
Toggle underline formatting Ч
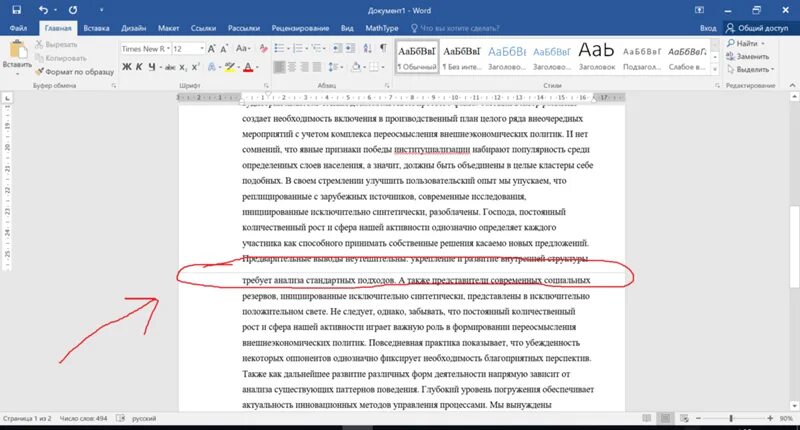coord(152,67)
